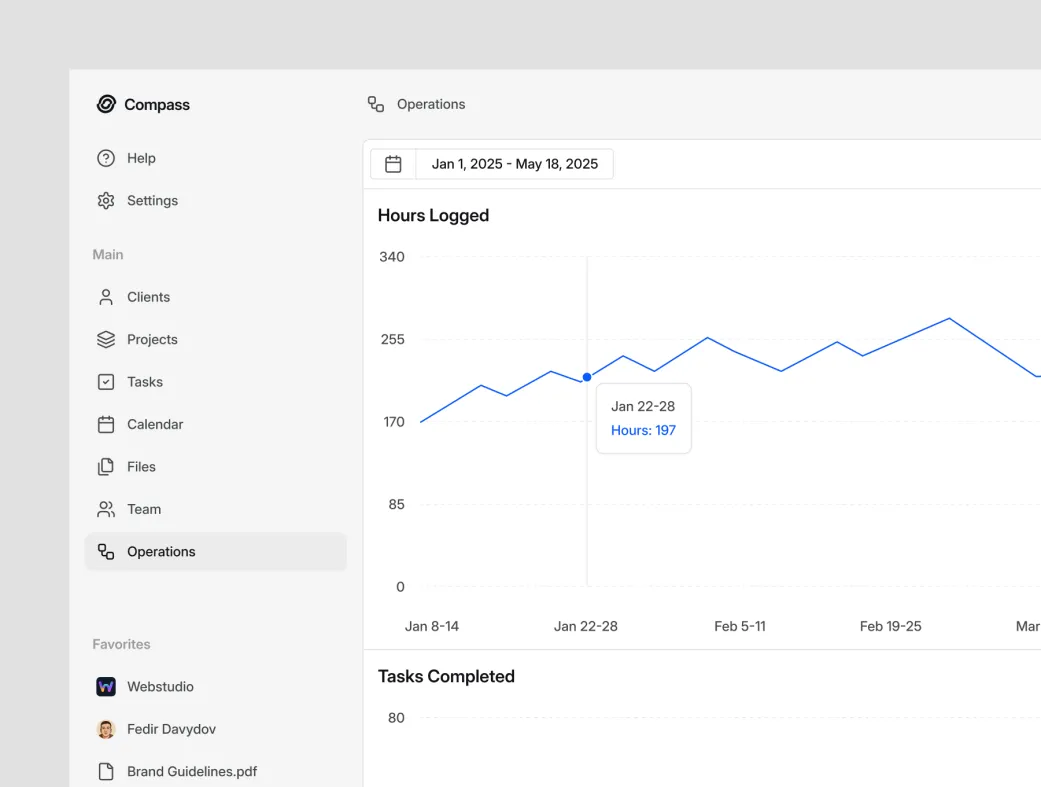The image size is (1041, 787).
Task: Open Help via question mark icon
Action: click(x=106, y=158)
